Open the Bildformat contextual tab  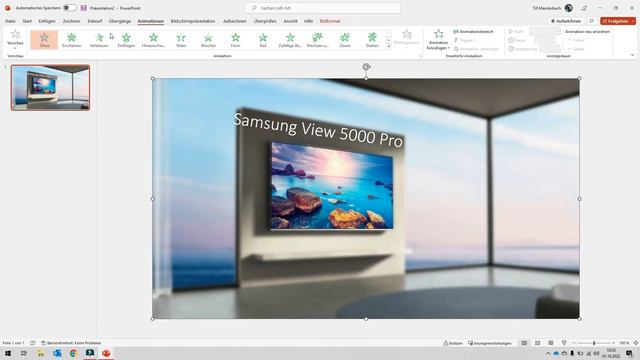point(330,21)
